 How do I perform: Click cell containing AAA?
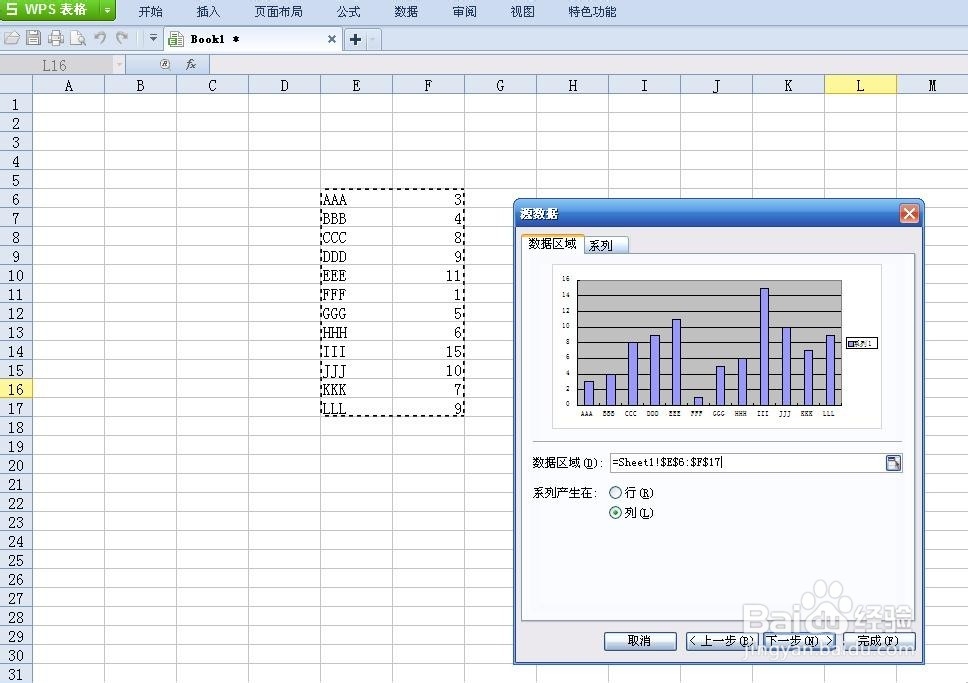click(356, 199)
